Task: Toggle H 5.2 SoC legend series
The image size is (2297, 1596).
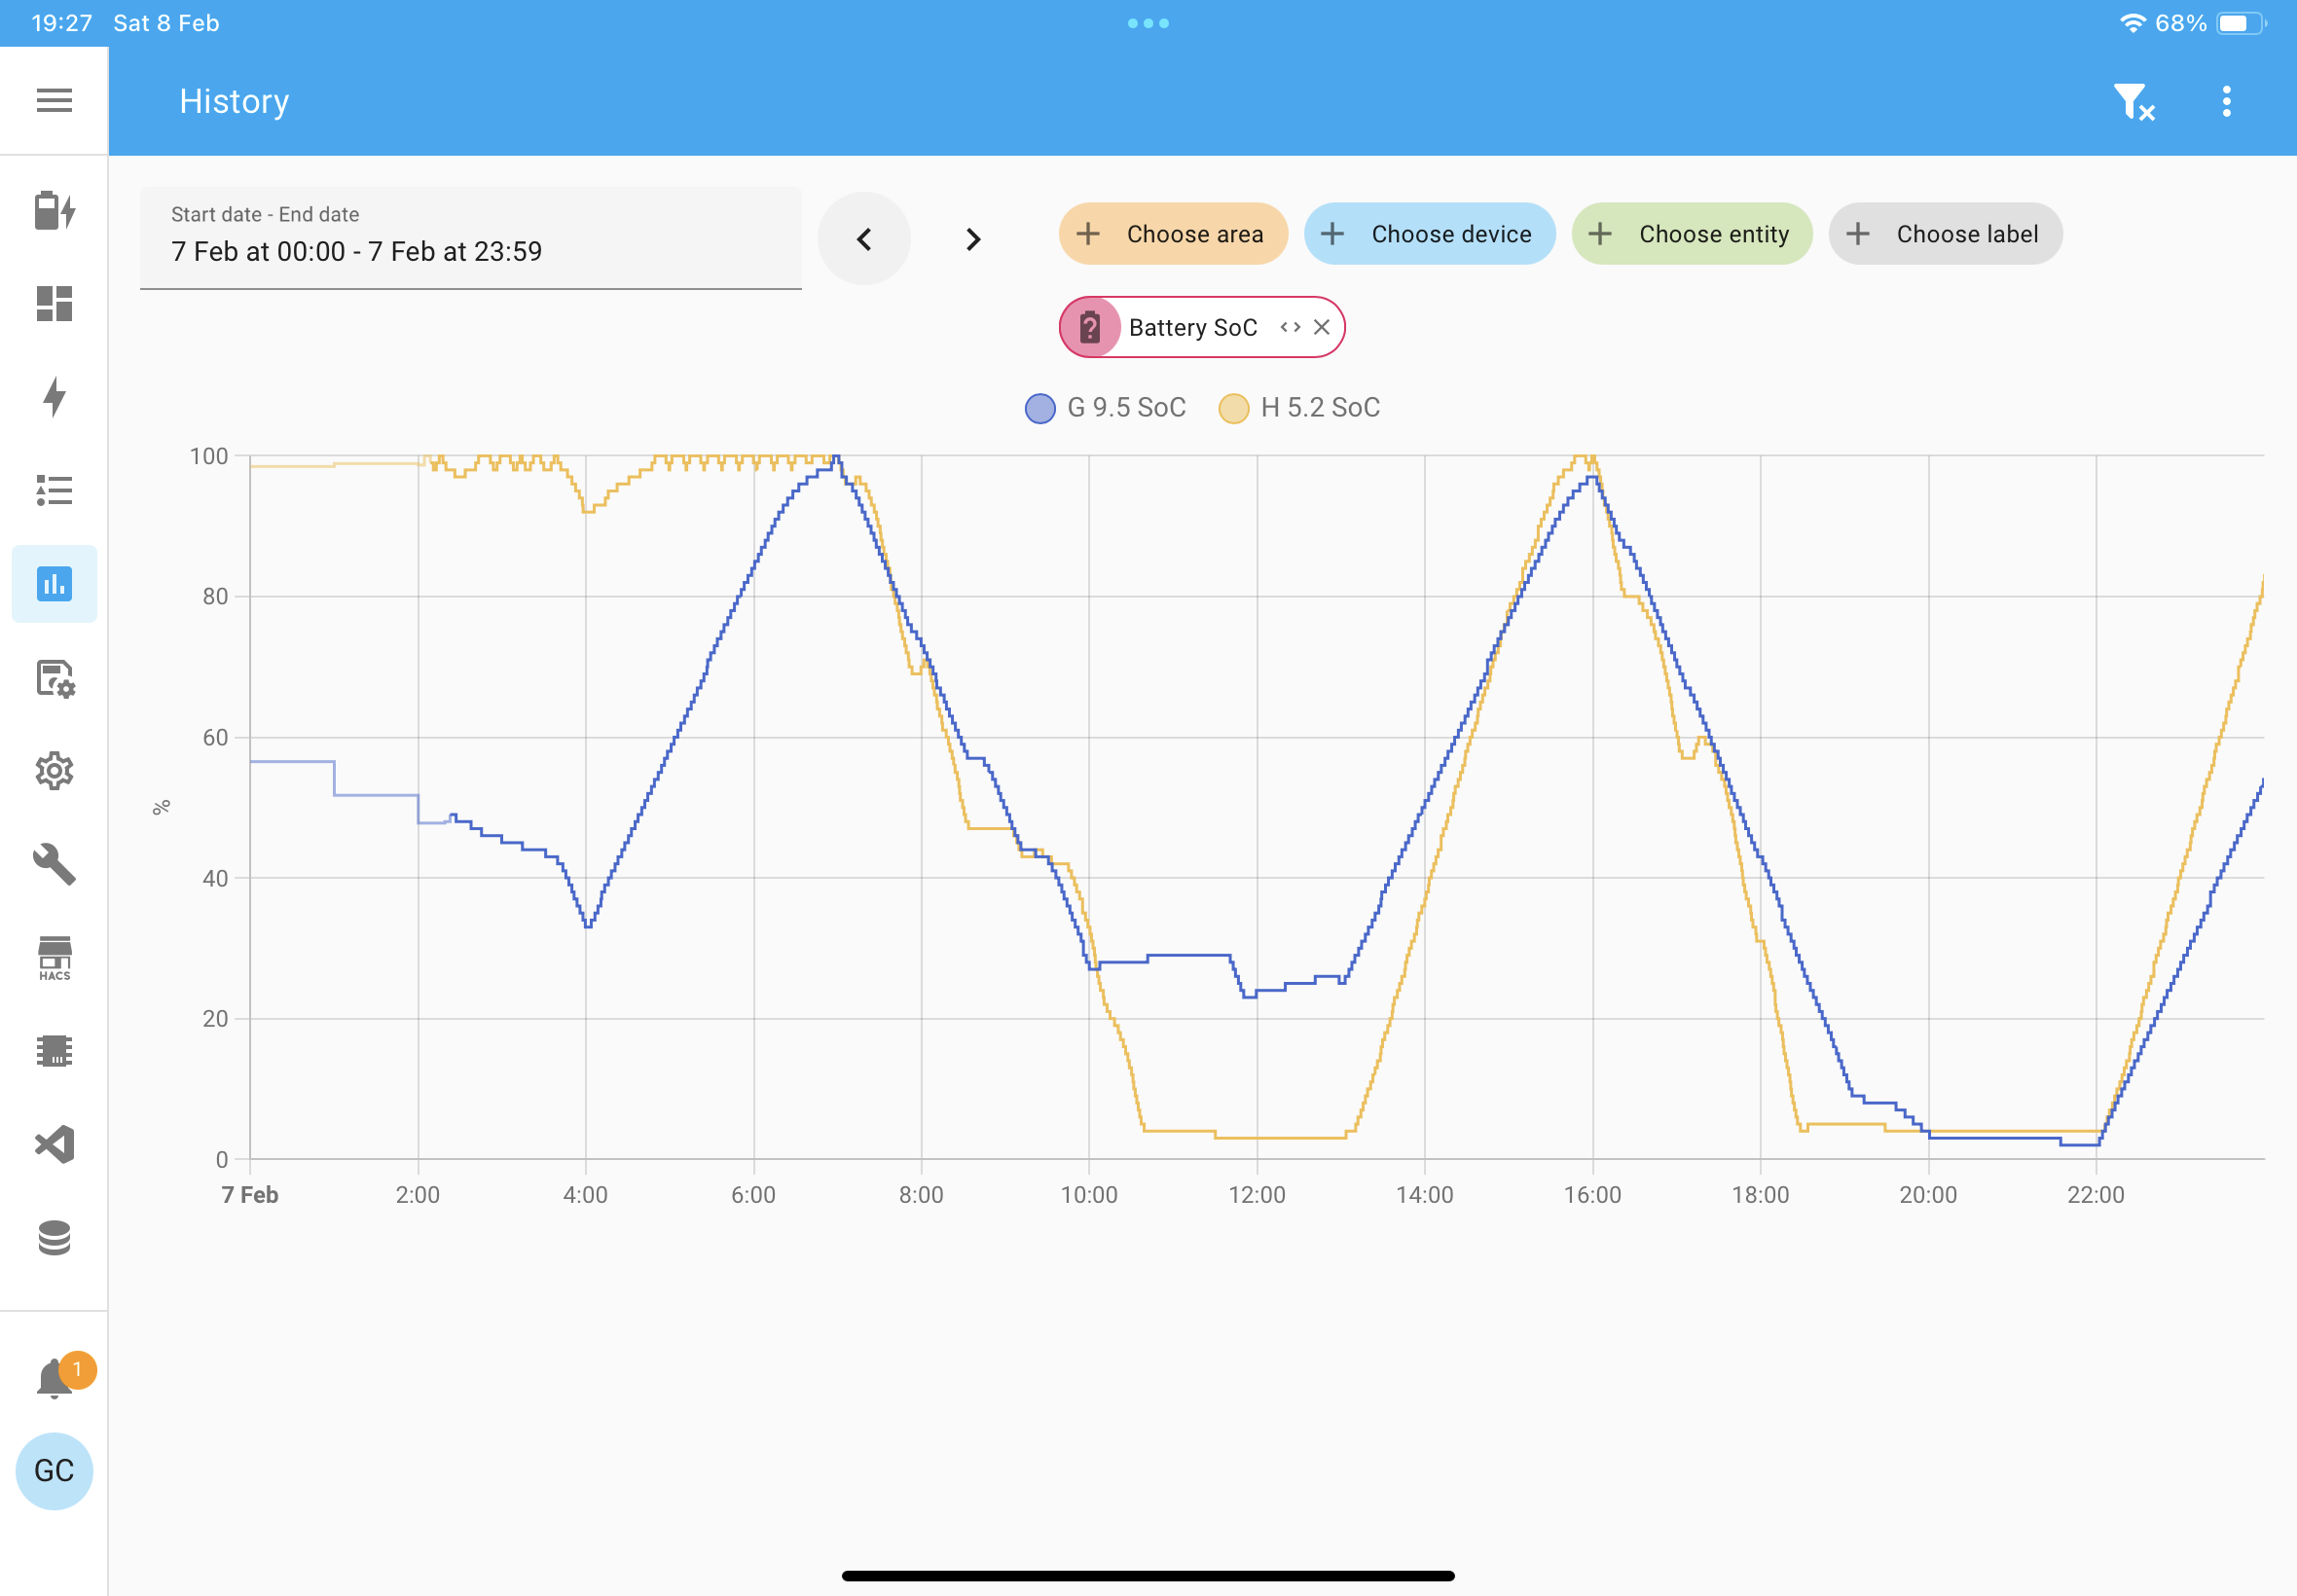Action: click(x=1299, y=408)
